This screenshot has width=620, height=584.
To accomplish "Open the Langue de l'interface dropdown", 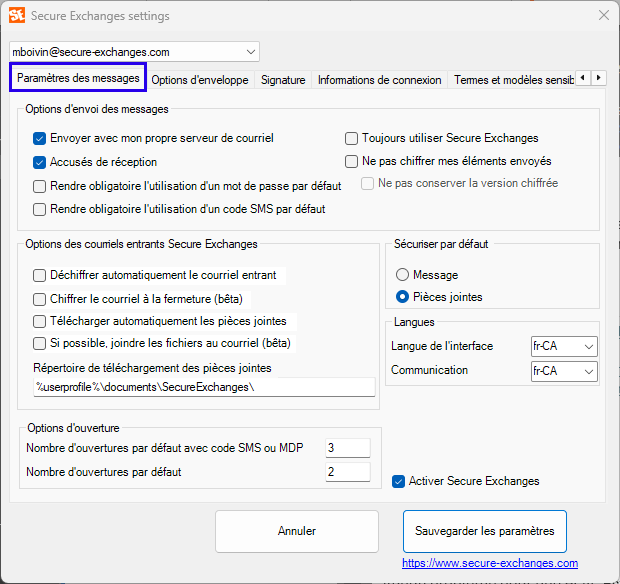I will pos(564,346).
